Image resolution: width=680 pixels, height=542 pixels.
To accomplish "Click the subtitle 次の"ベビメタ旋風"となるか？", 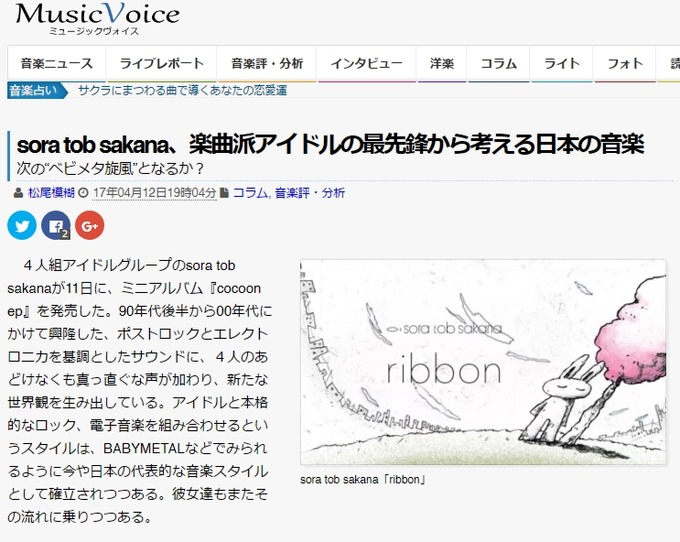I will click(110, 169).
